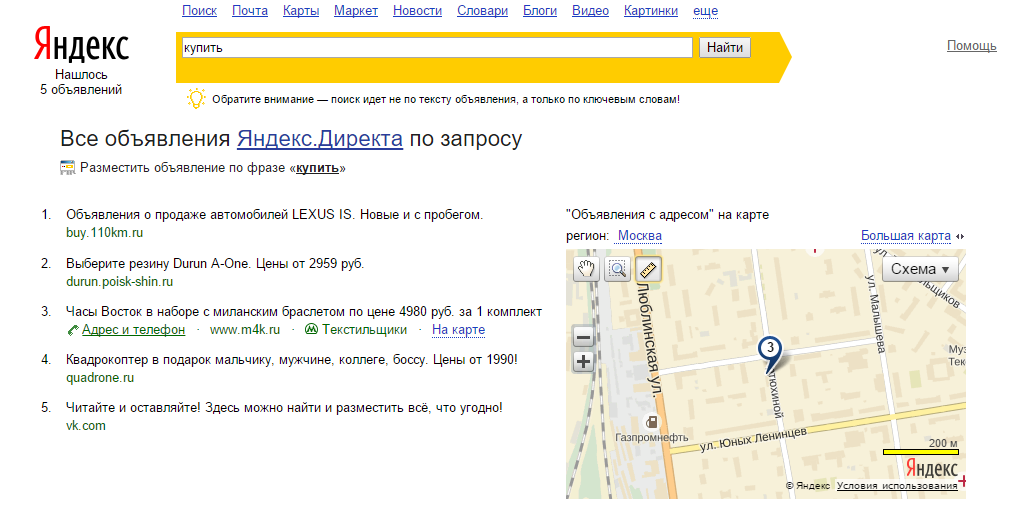The image size is (1009, 507).
Task: Zoom in the map with plus button
Action: point(583,362)
